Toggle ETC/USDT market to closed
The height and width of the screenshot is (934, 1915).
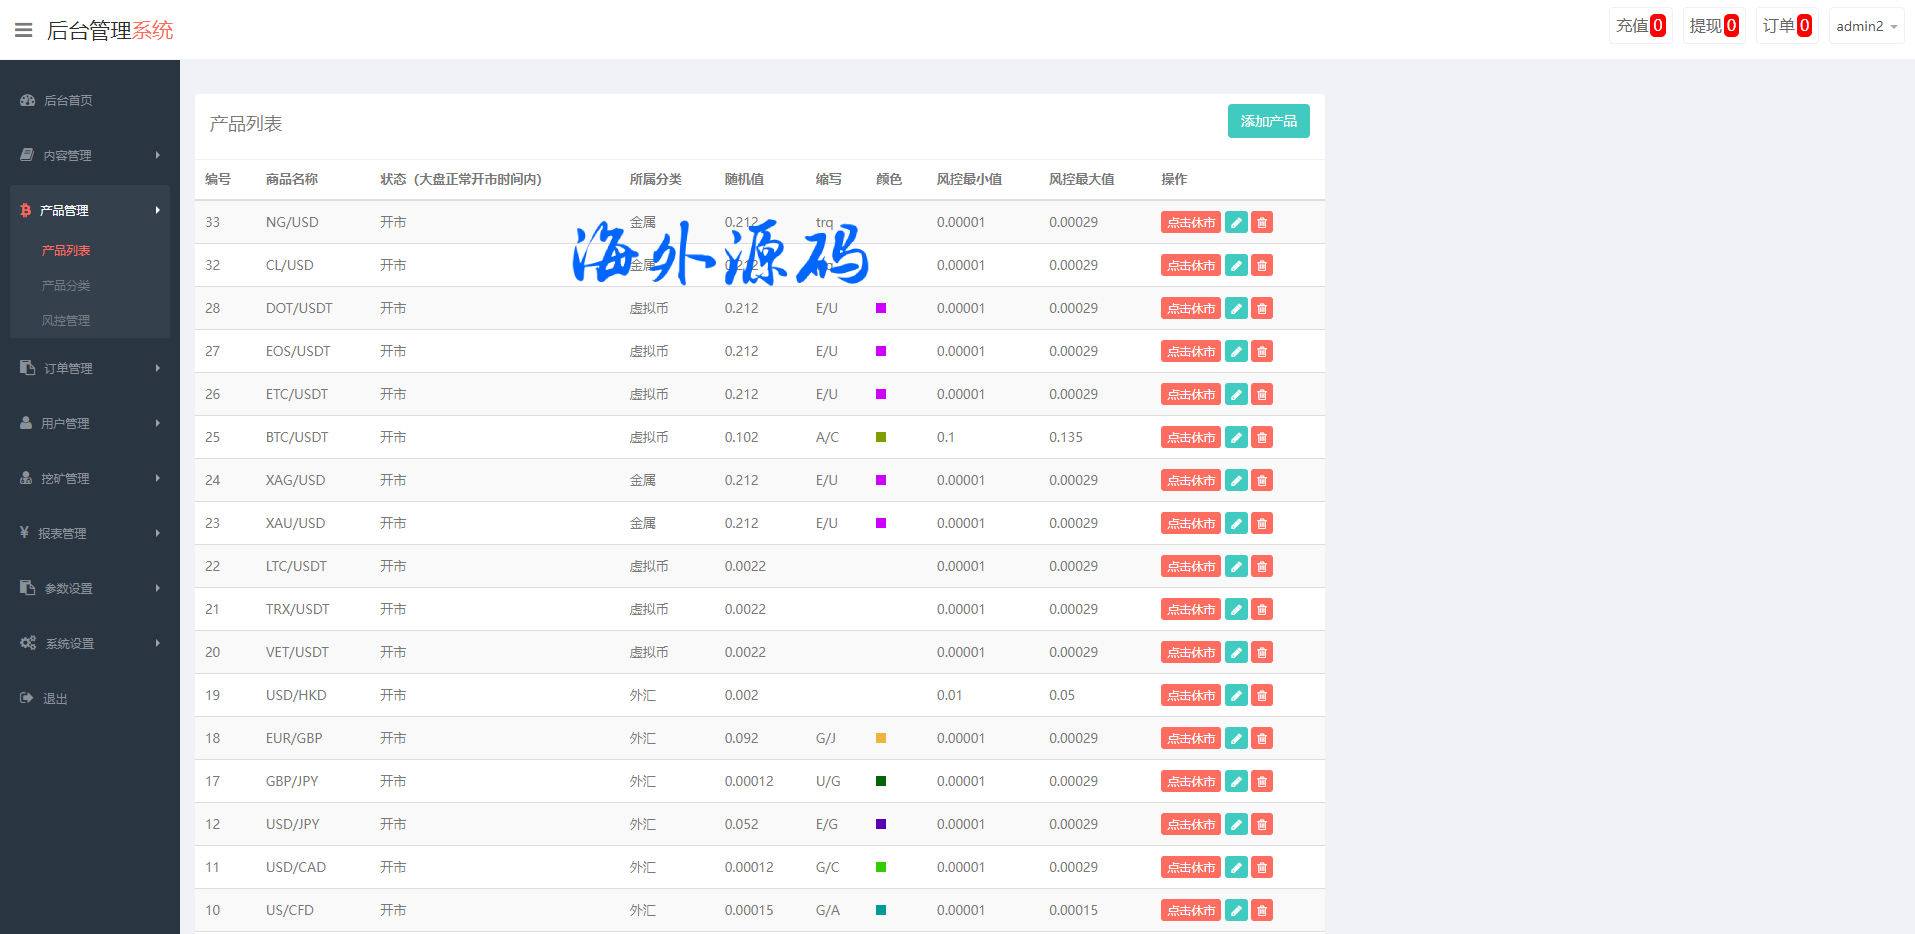pos(1190,394)
